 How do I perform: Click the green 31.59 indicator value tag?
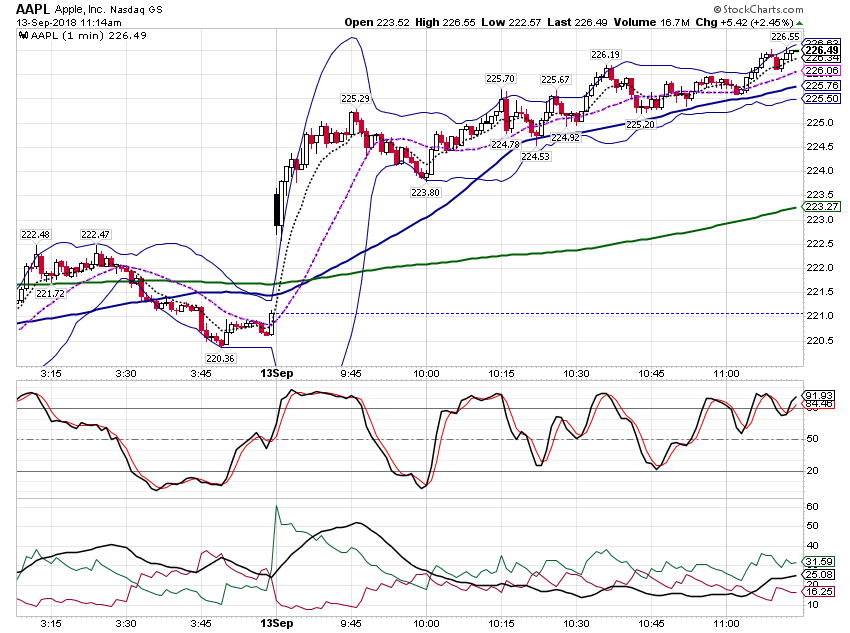(x=819, y=561)
